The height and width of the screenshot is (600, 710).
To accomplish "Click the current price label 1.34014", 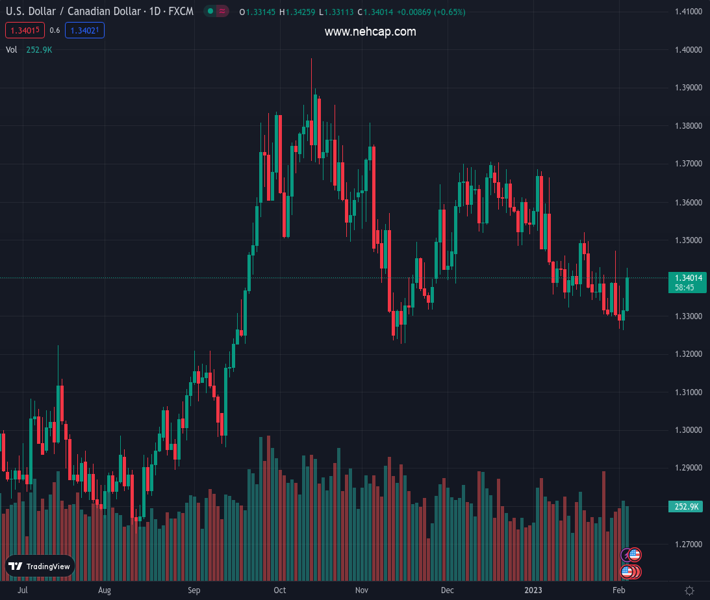I will 686,278.
